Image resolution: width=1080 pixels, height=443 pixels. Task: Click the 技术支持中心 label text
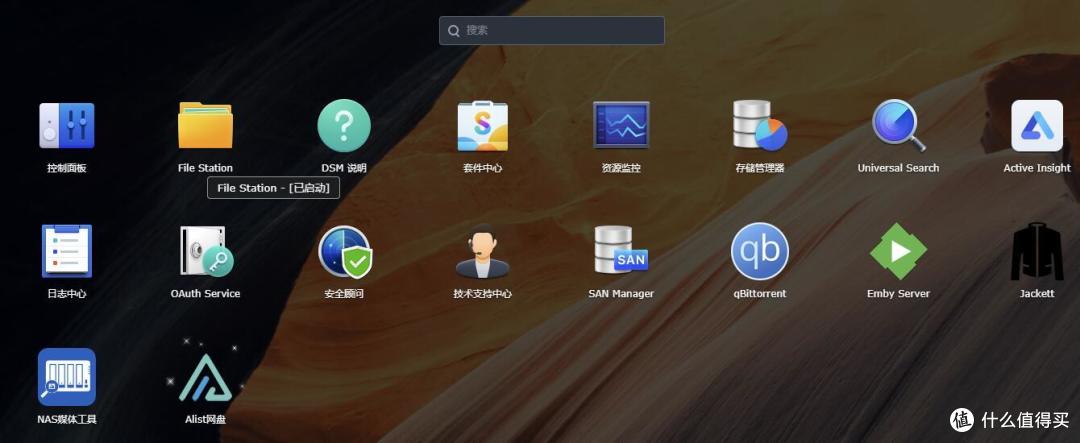483,293
